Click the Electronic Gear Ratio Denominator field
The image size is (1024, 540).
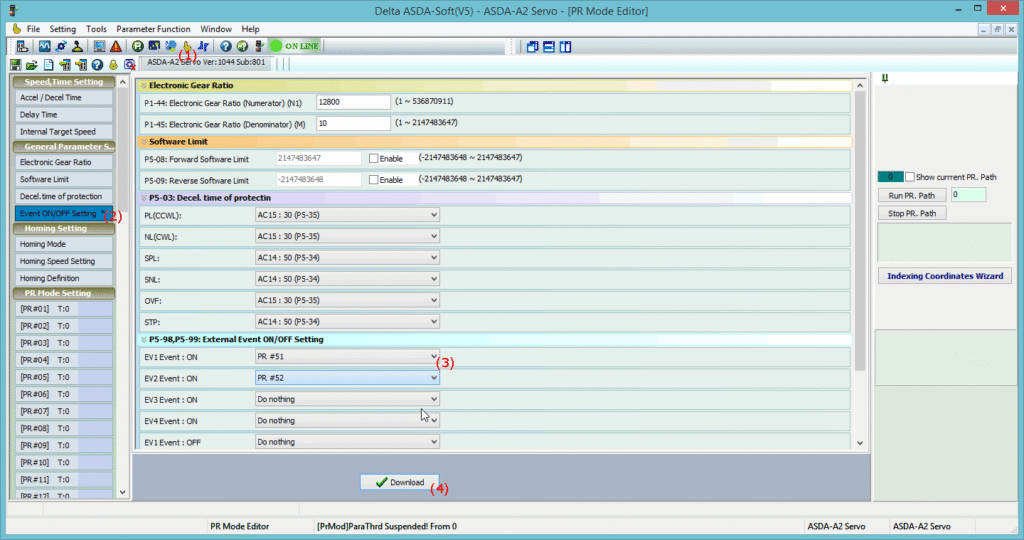pyautogui.click(x=353, y=123)
